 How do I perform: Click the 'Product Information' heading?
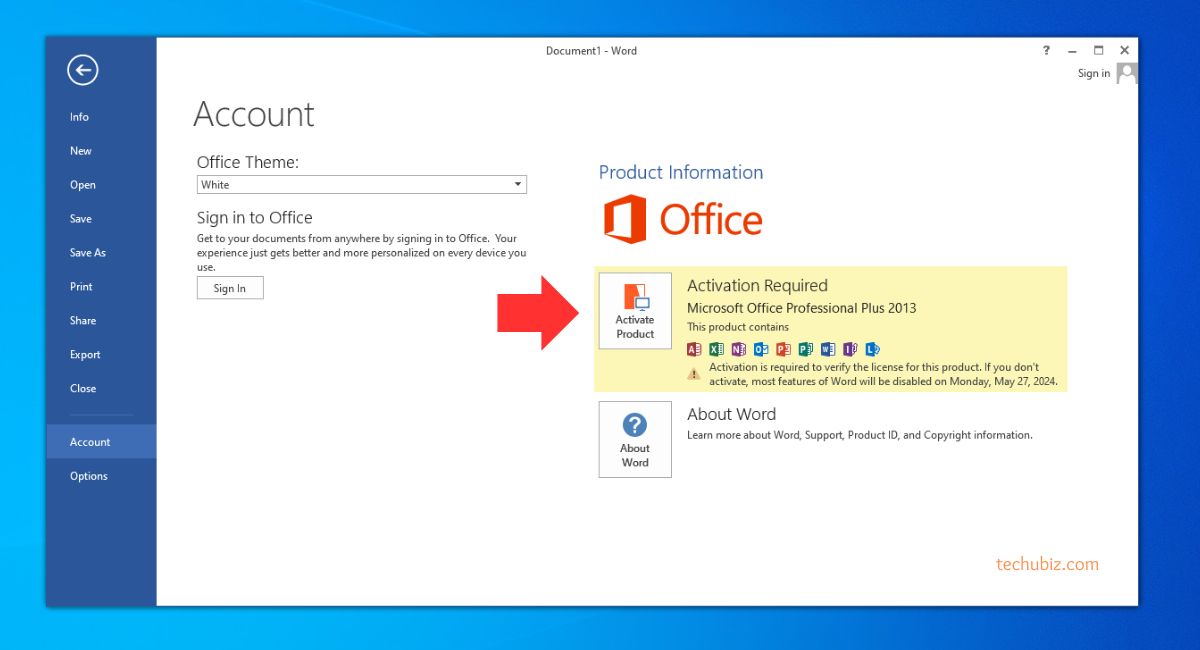point(681,172)
